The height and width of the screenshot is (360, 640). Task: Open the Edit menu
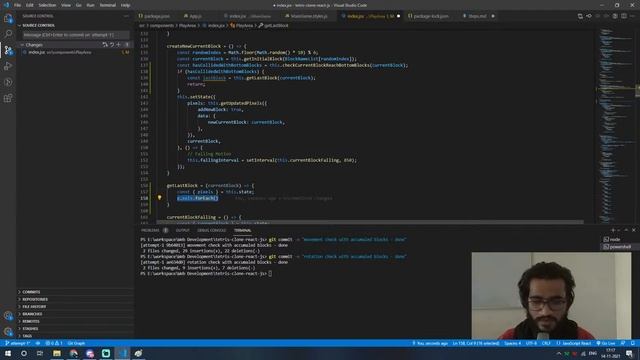click(29, 5)
